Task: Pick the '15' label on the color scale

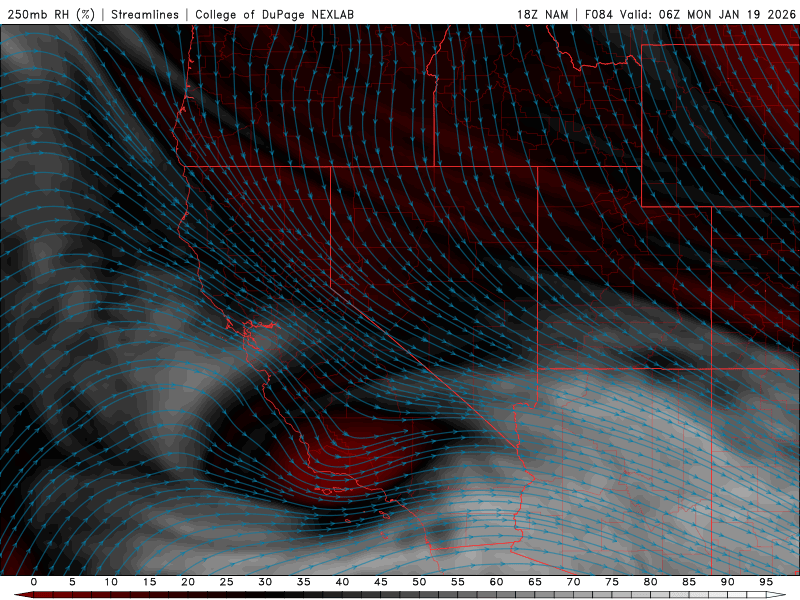Action: (149, 582)
